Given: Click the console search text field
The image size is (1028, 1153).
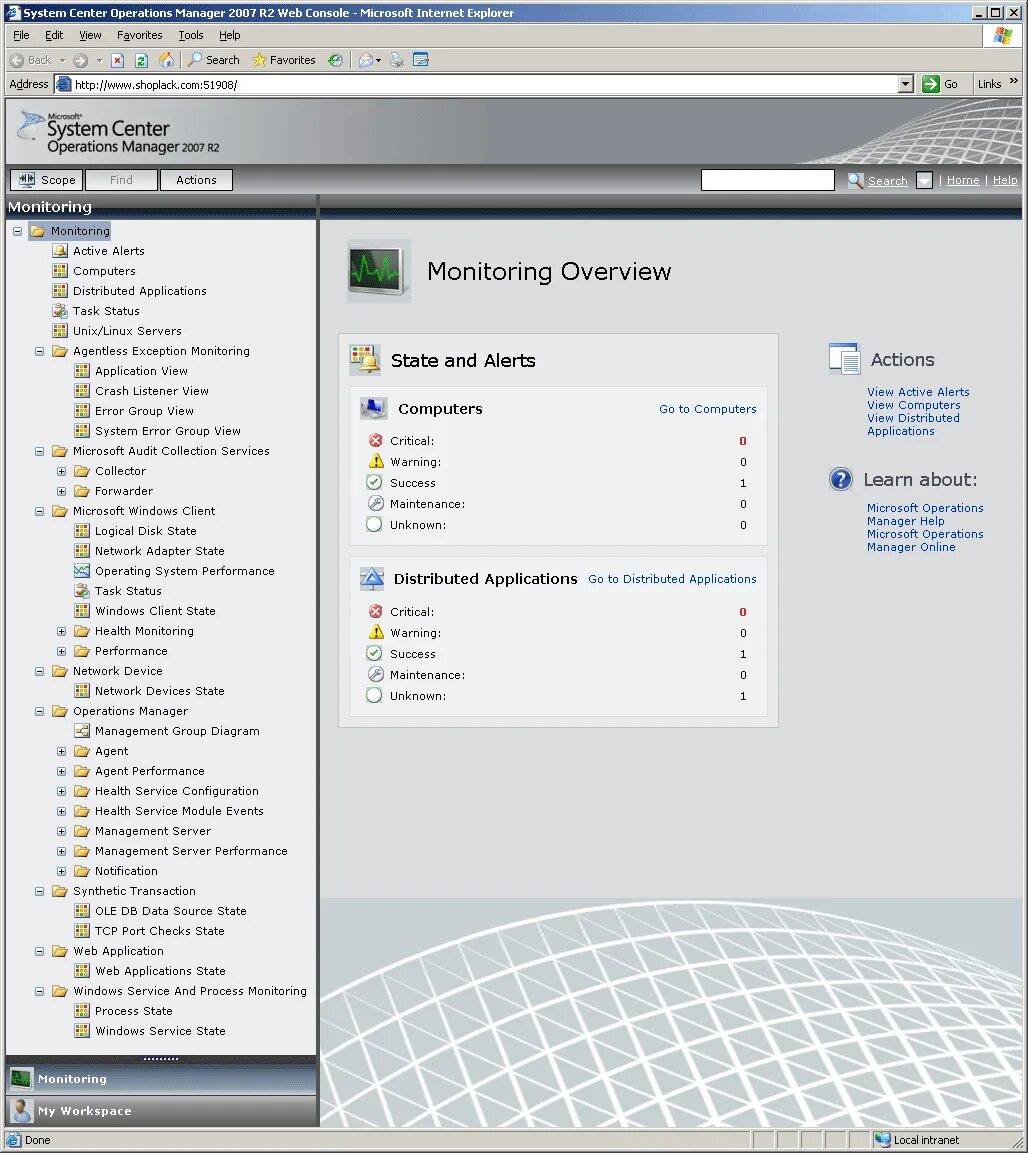Looking at the screenshot, I should click(768, 180).
